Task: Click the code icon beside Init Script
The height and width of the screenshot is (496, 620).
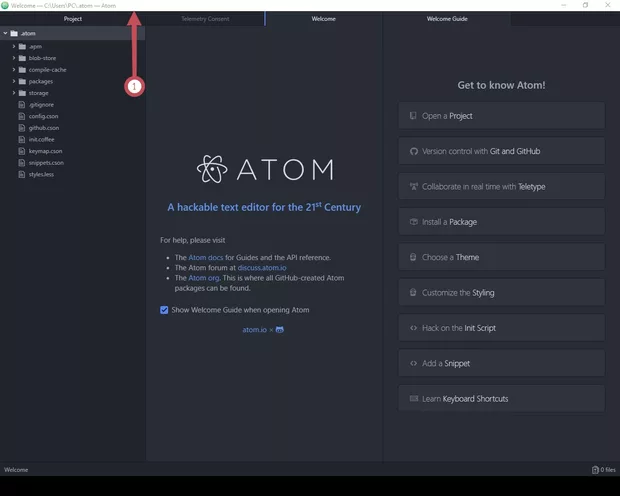Action: pyautogui.click(x=414, y=328)
